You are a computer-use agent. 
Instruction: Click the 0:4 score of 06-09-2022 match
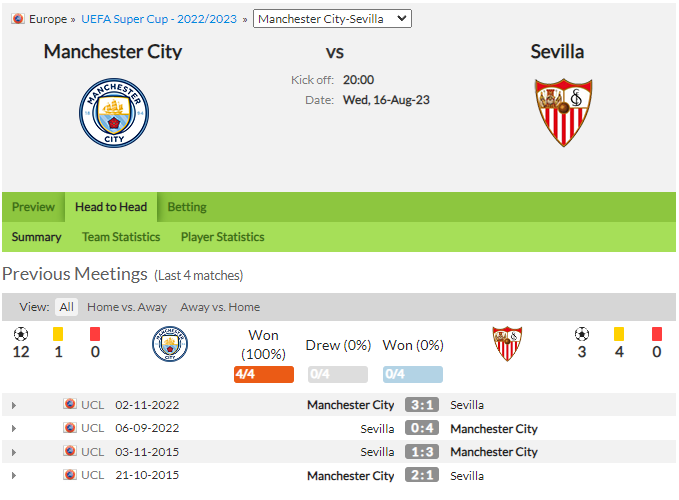(x=422, y=428)
